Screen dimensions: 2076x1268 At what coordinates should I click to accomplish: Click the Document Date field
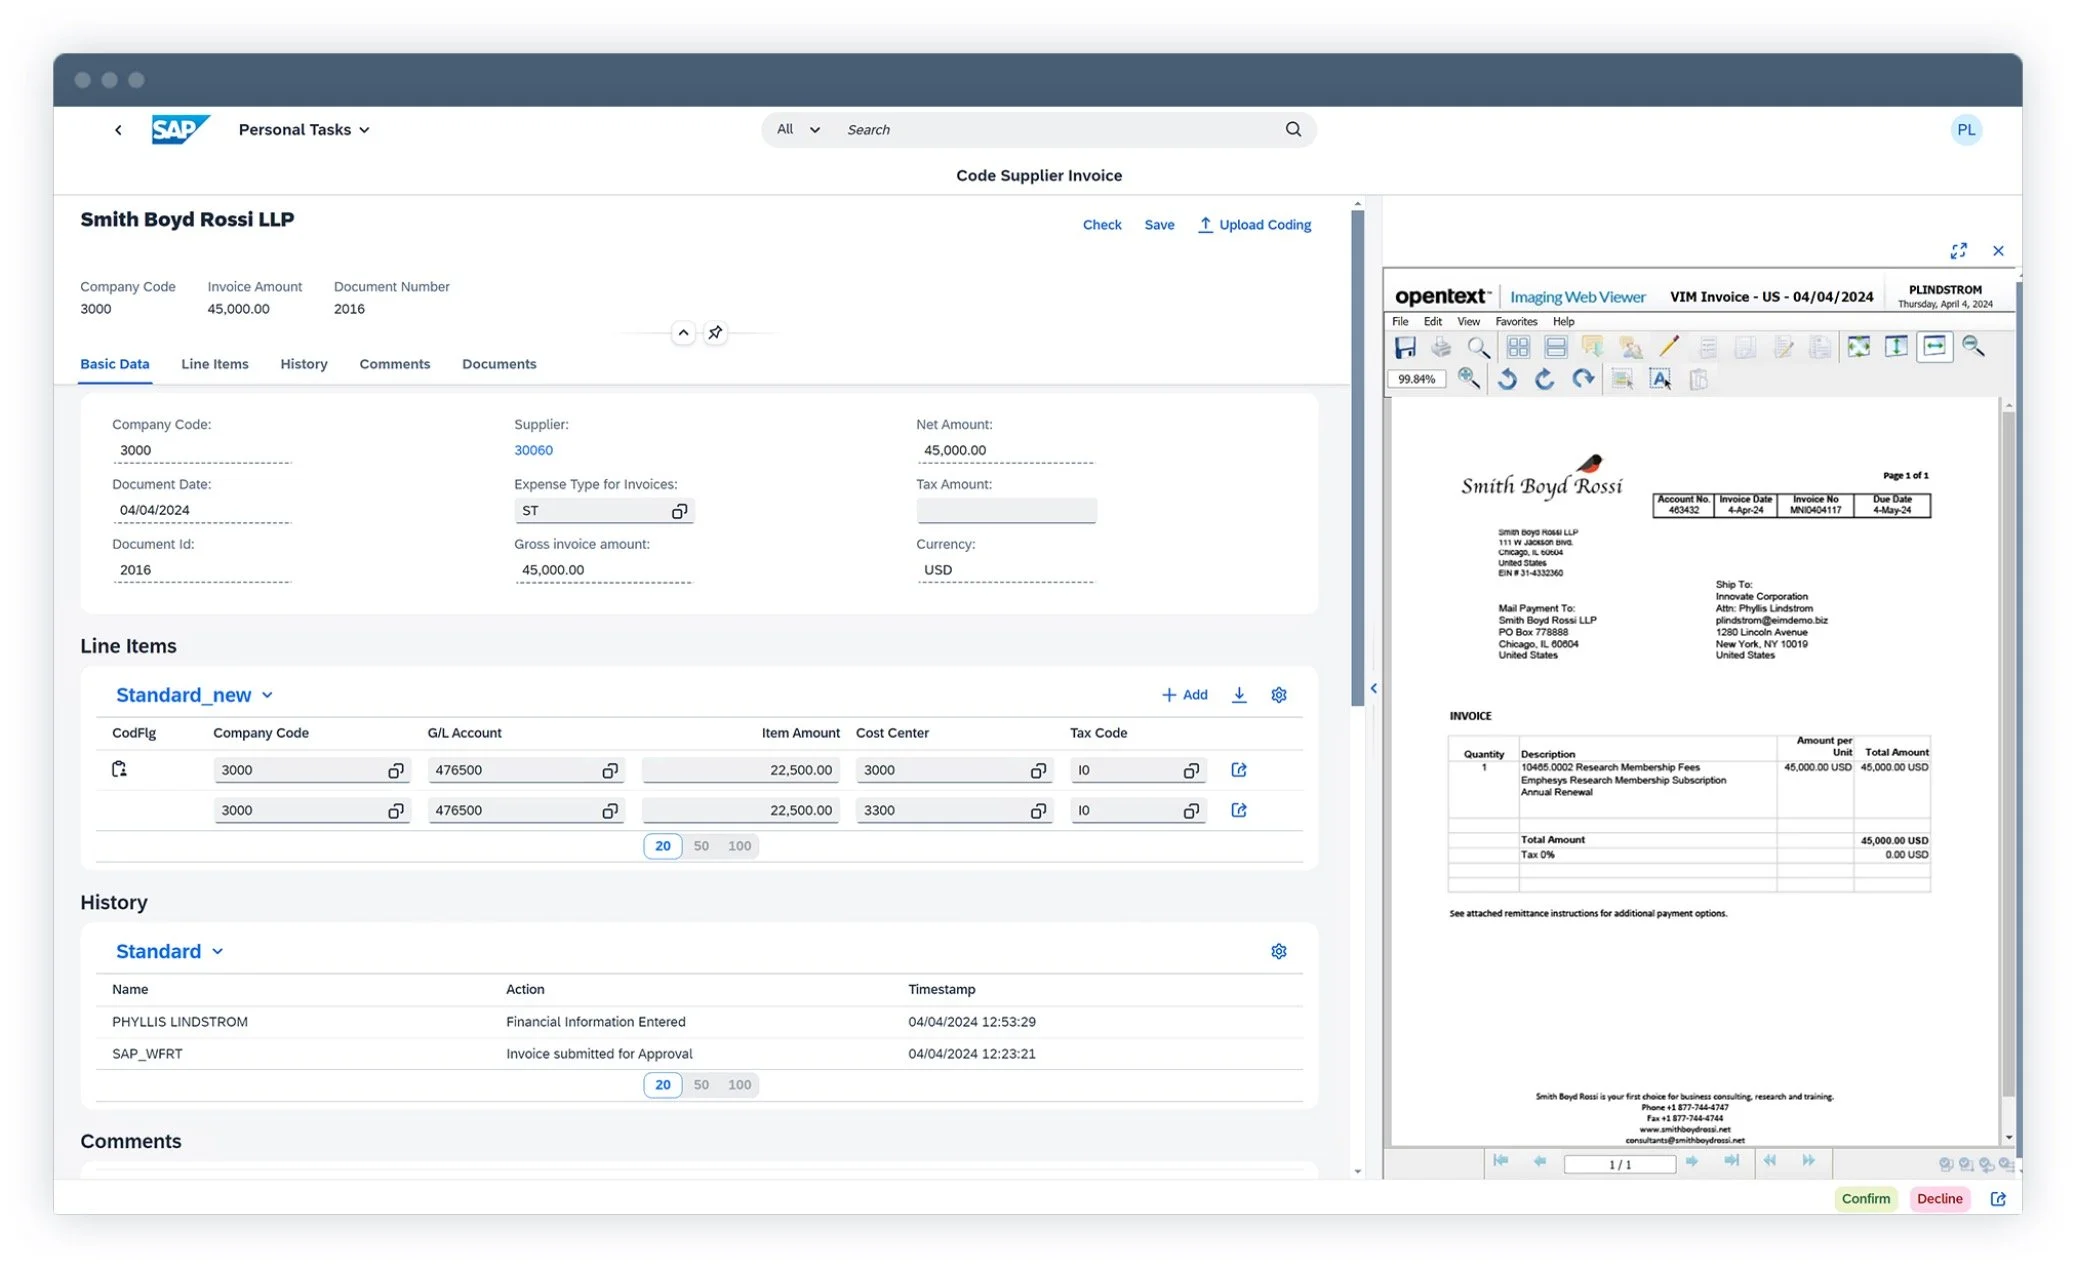tap(201, 510)
